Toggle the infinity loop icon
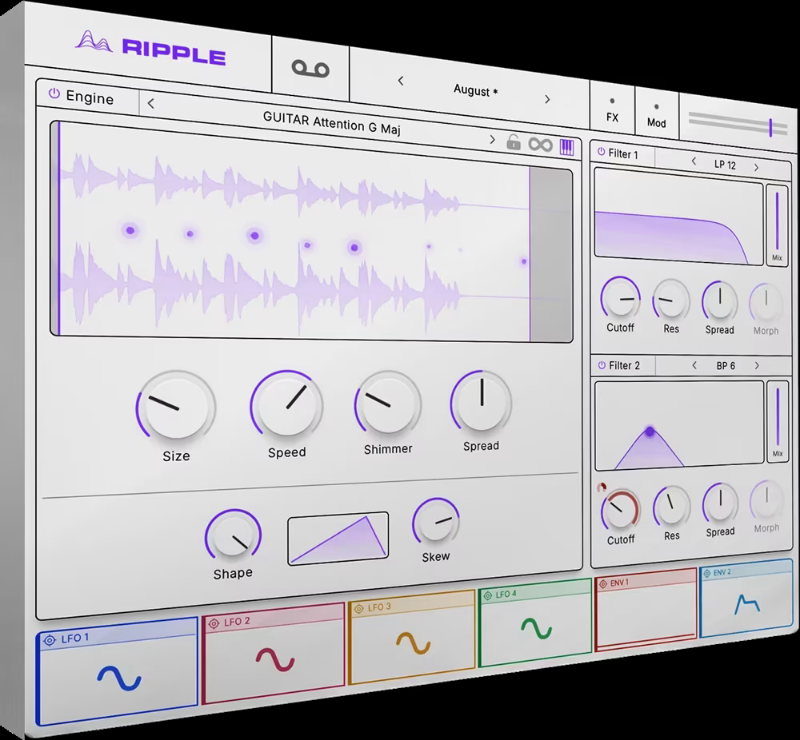The image size is (800, 740). (540, 145)
